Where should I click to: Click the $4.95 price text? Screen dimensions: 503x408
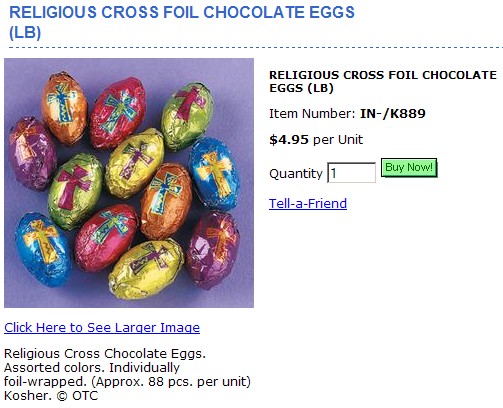click(289, 139)
